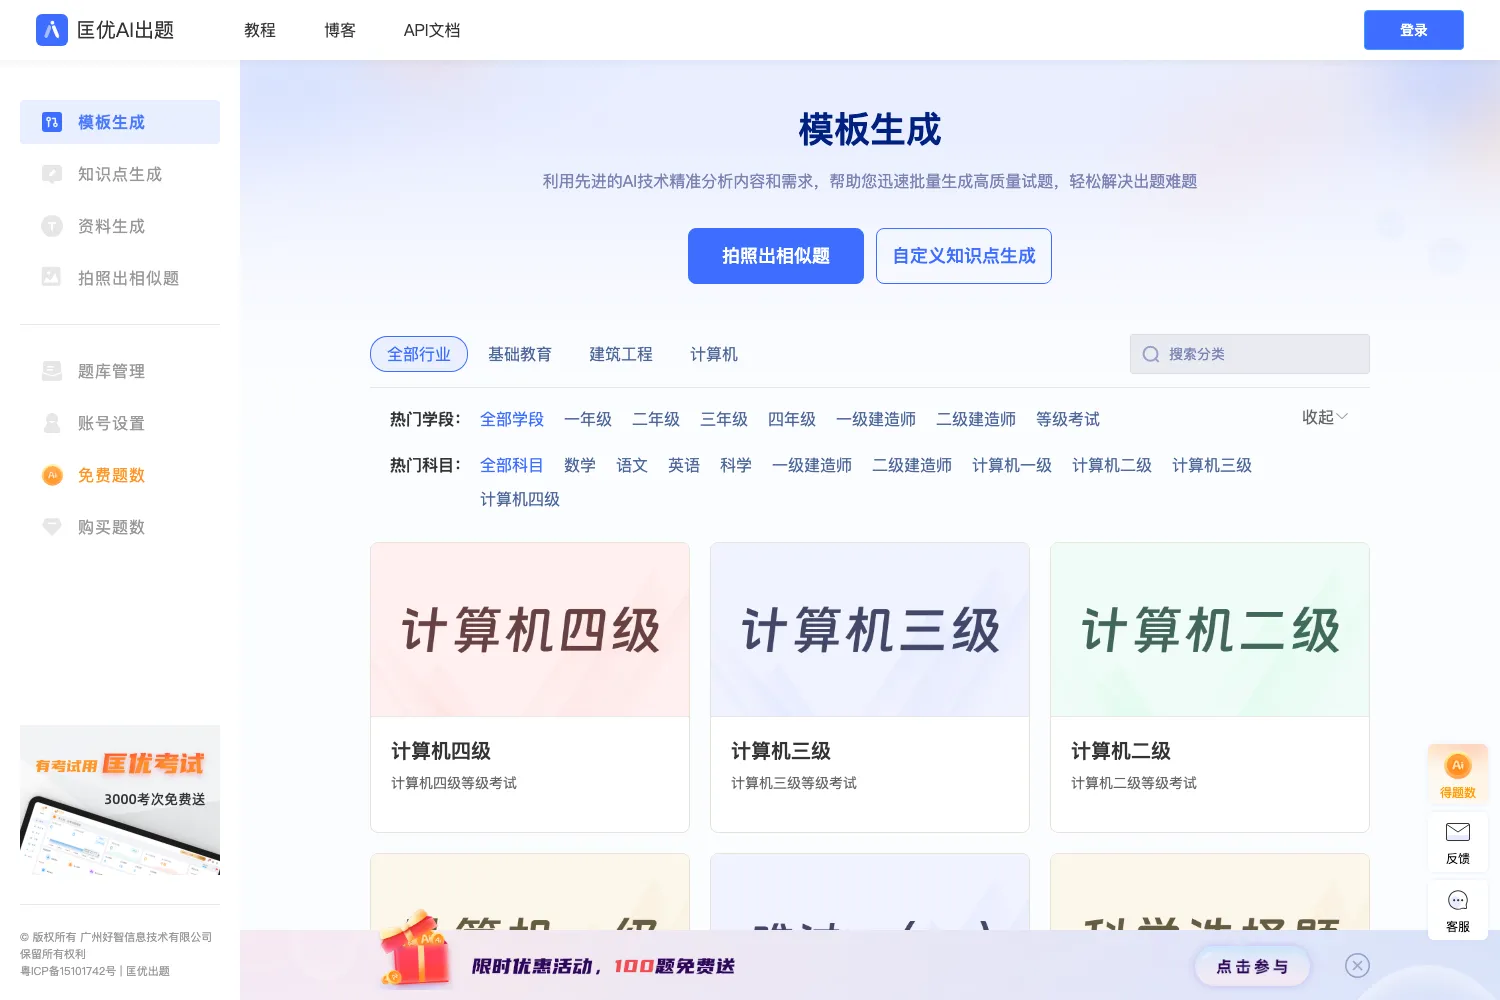Image resolution: width=1500 pixels, height=1000 pixels.
Task: Open the 计算机四级 card thumbnail
Action: pos(530,630)
